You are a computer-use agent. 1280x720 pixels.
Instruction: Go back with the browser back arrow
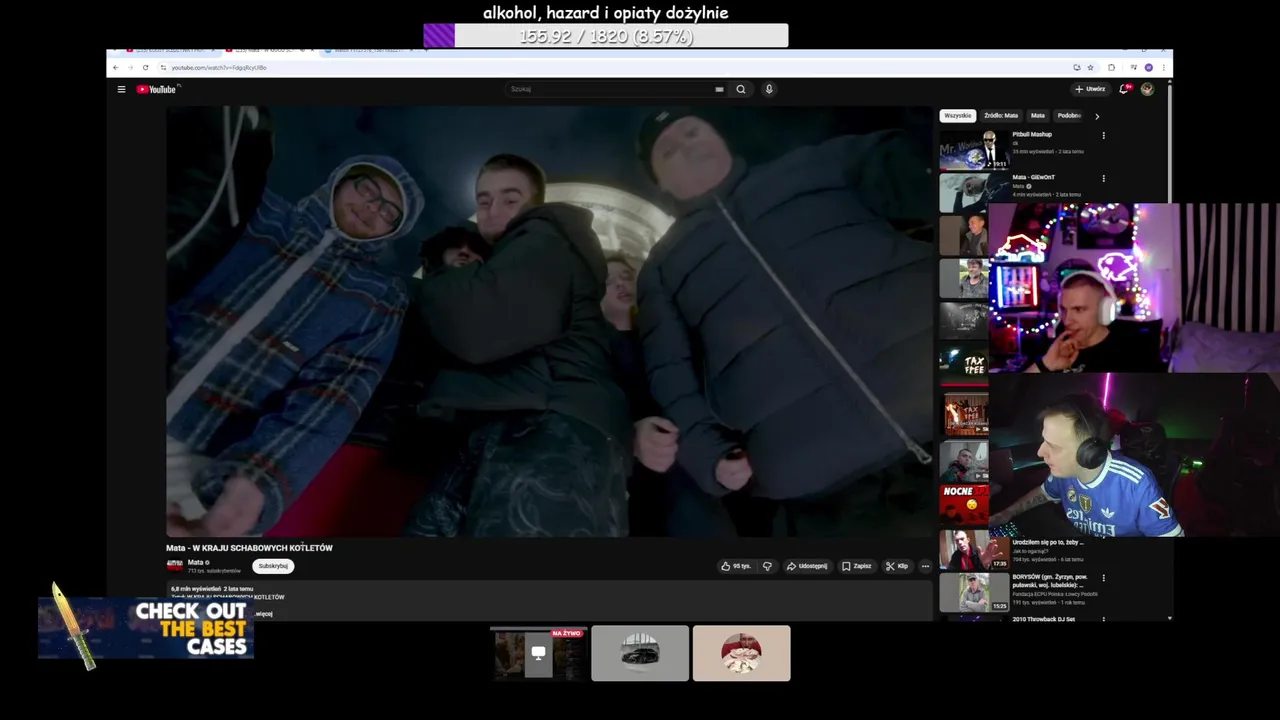115,67
